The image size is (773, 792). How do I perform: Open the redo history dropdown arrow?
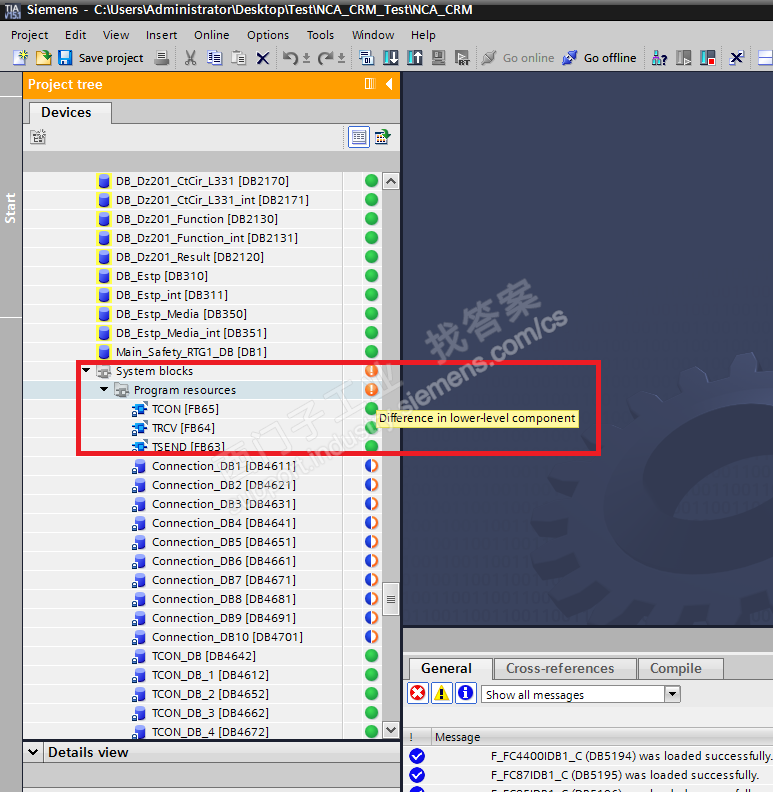pos(342,59)
